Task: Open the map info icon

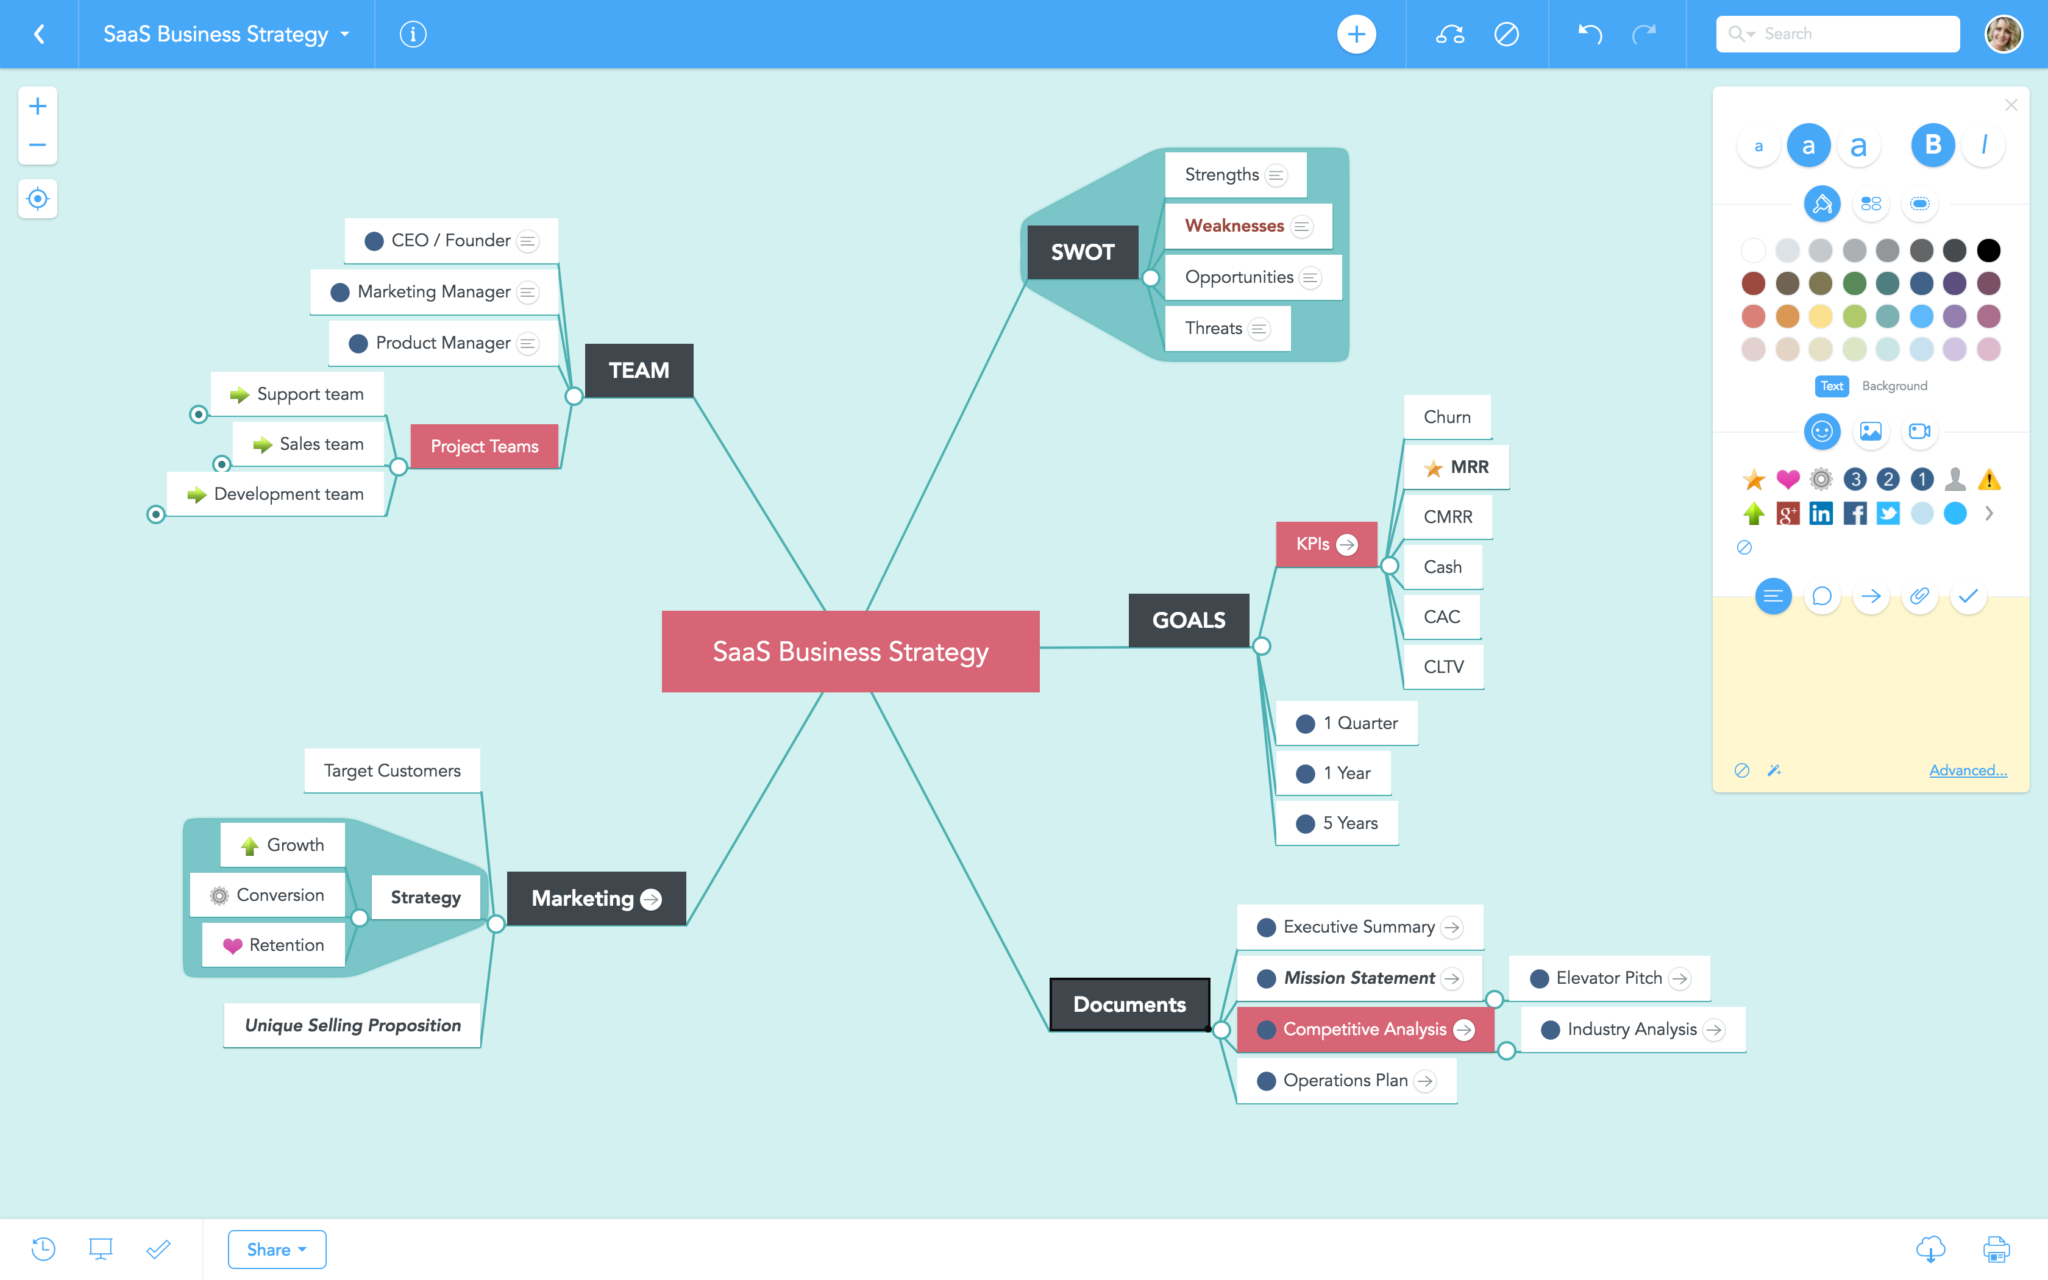Action: pos(413,34)
